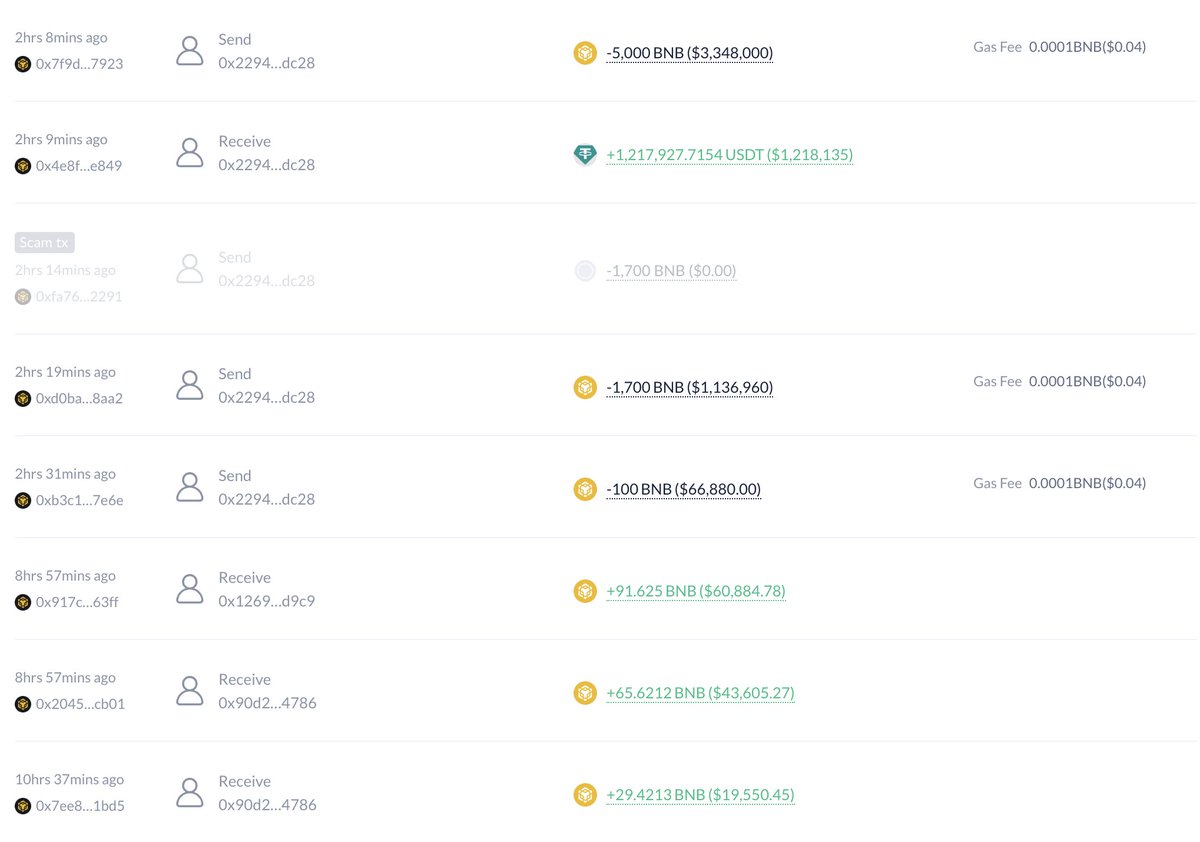Open transaction hash 0xd0ba...8aa2

tap(79, 398)
